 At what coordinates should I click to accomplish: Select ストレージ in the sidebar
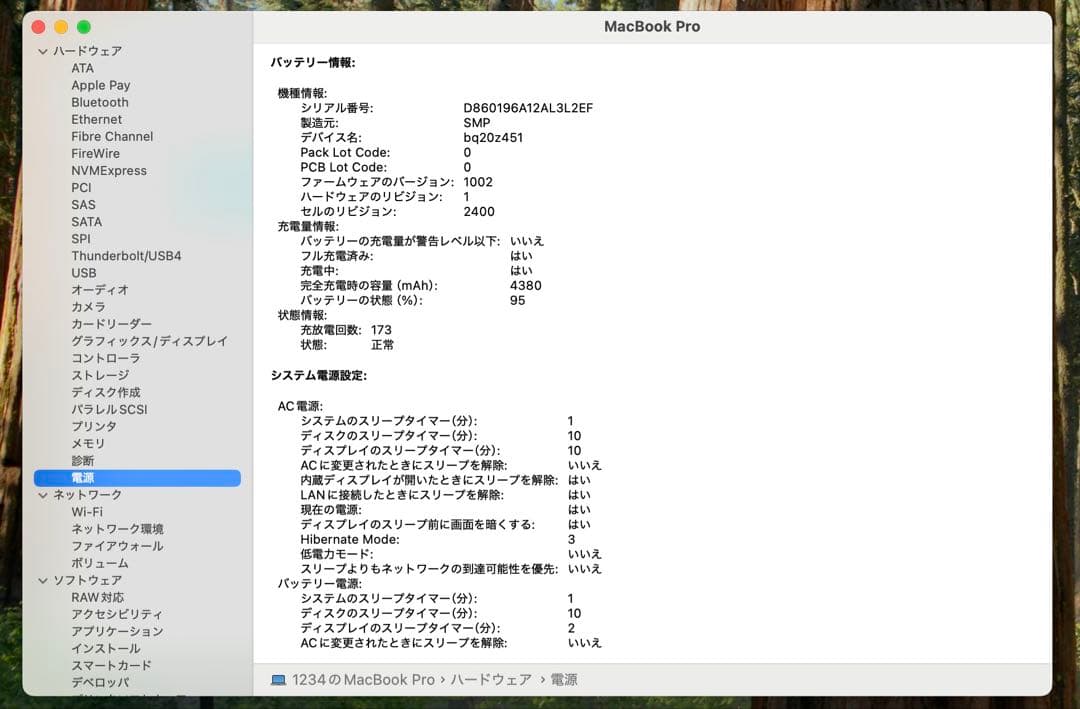pyautogui.click(x=100, y=376)
